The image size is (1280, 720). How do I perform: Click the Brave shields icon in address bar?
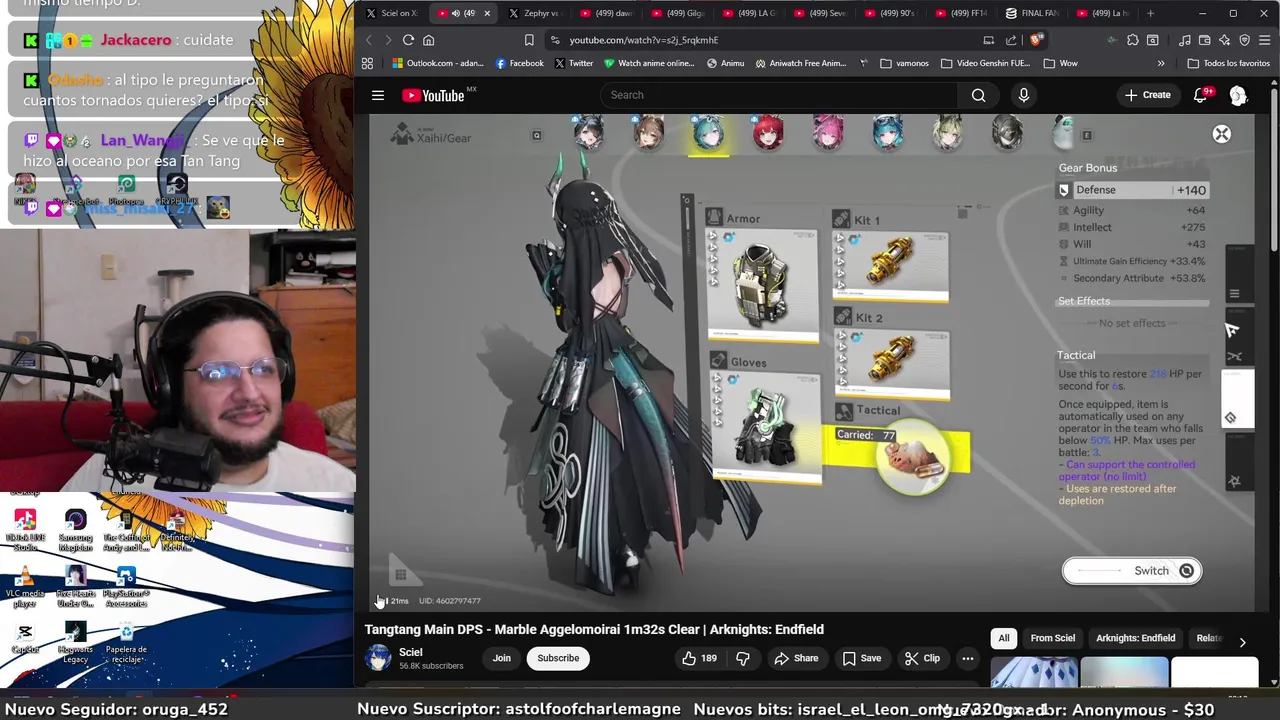[1037, 40]
